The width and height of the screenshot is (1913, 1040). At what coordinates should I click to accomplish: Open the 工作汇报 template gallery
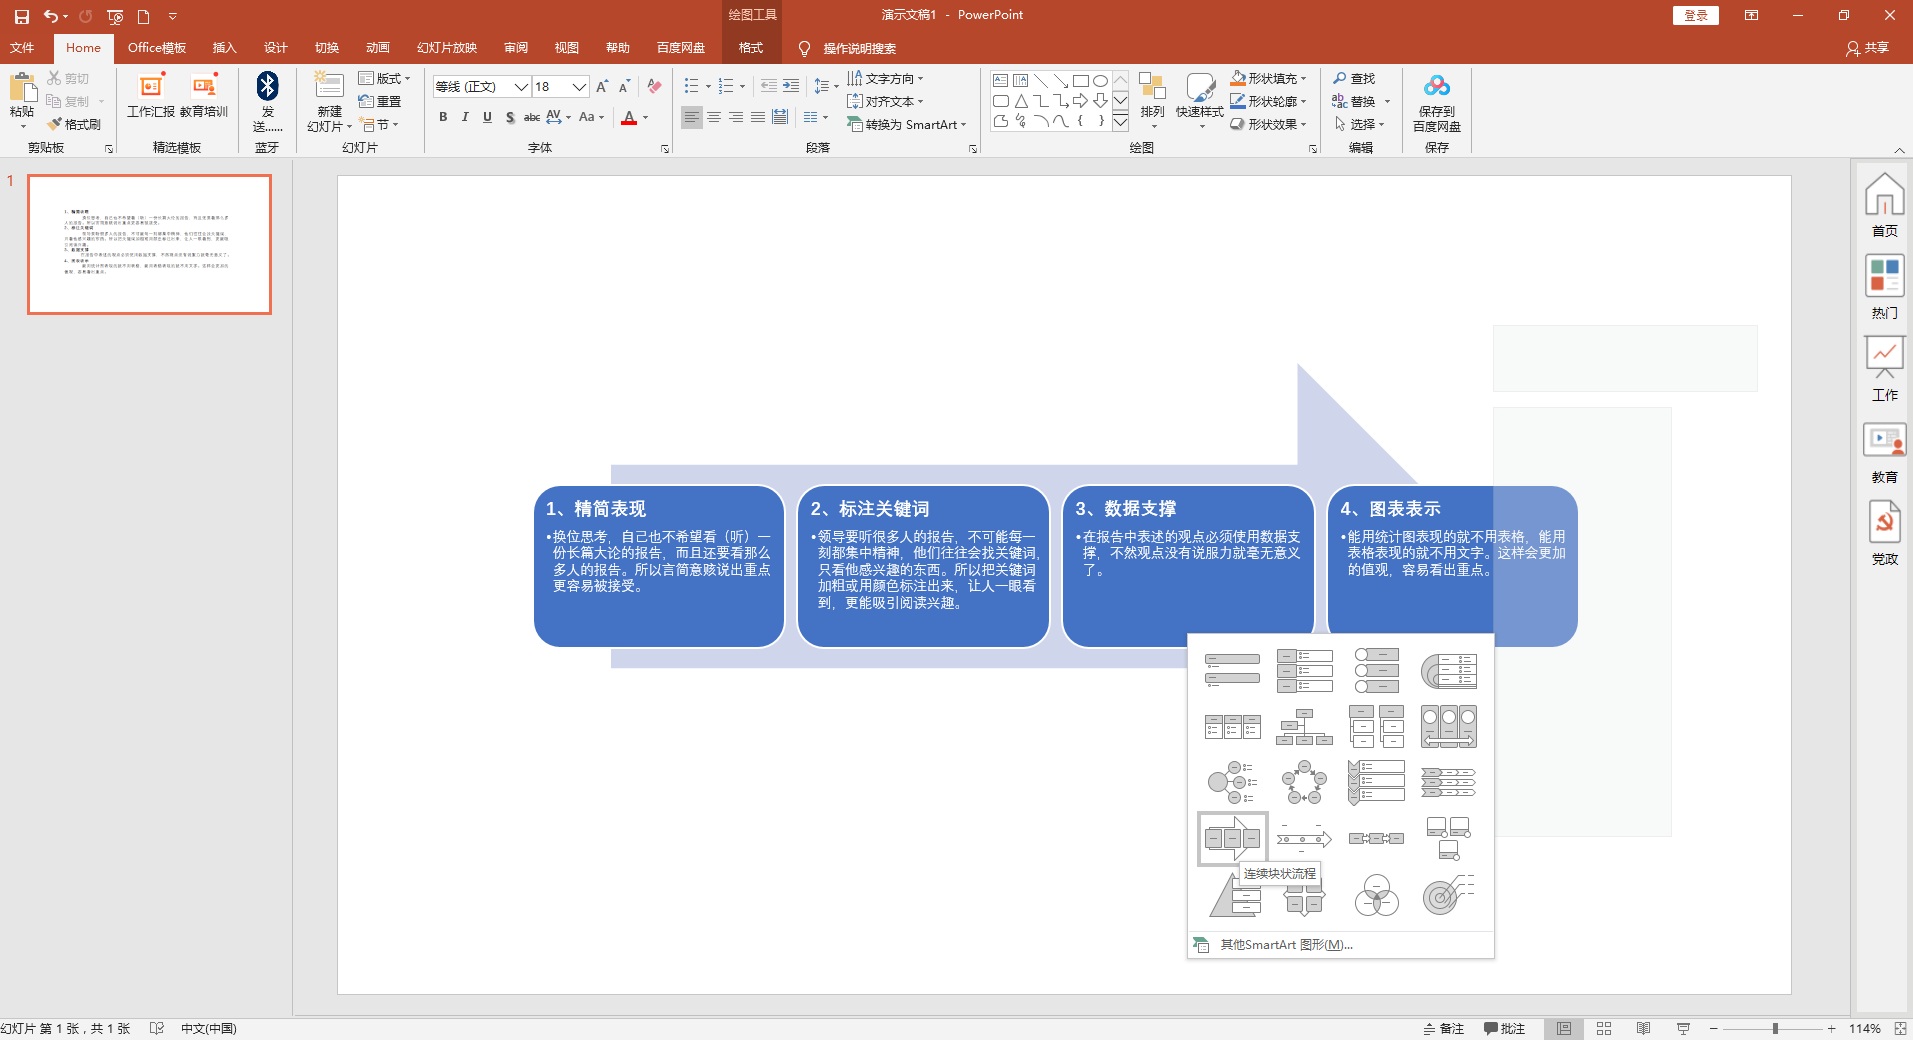pyautogui.click(x=151, y=96)
